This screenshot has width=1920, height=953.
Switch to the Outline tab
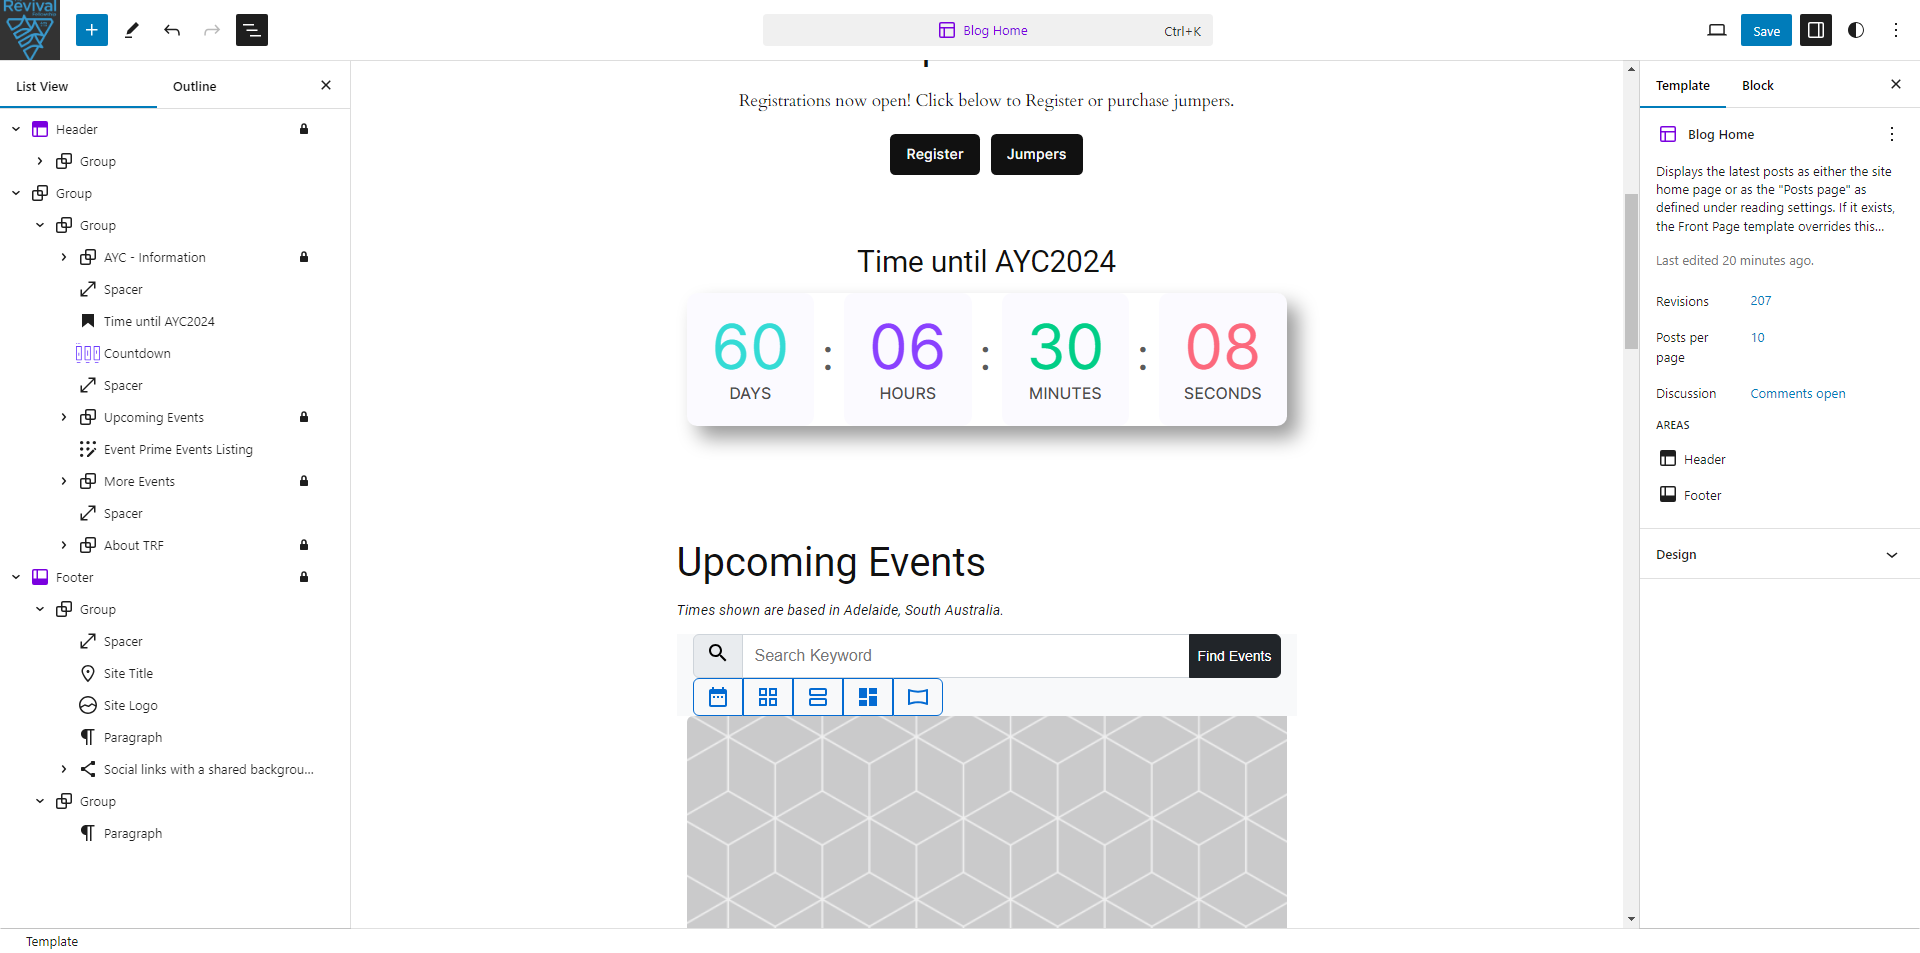(x=195, y=86)
